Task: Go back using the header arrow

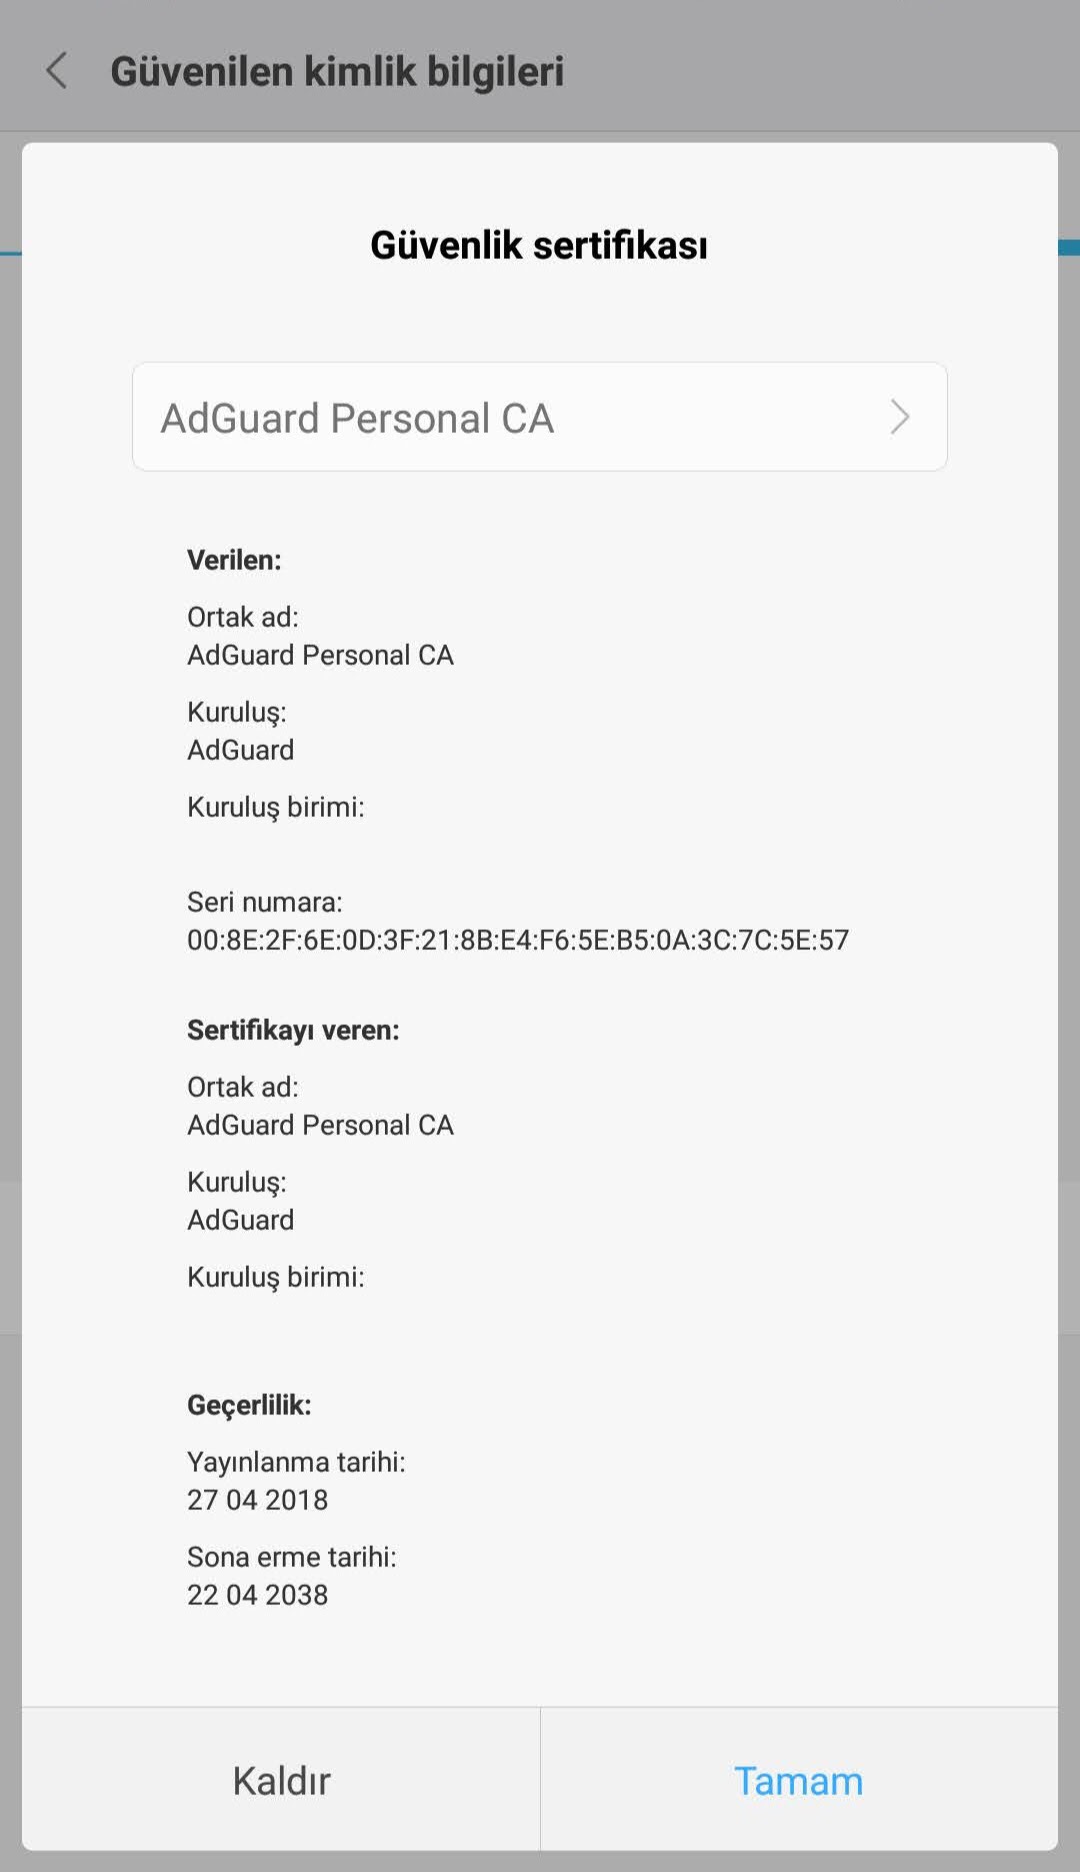Action: click(57, 71)
